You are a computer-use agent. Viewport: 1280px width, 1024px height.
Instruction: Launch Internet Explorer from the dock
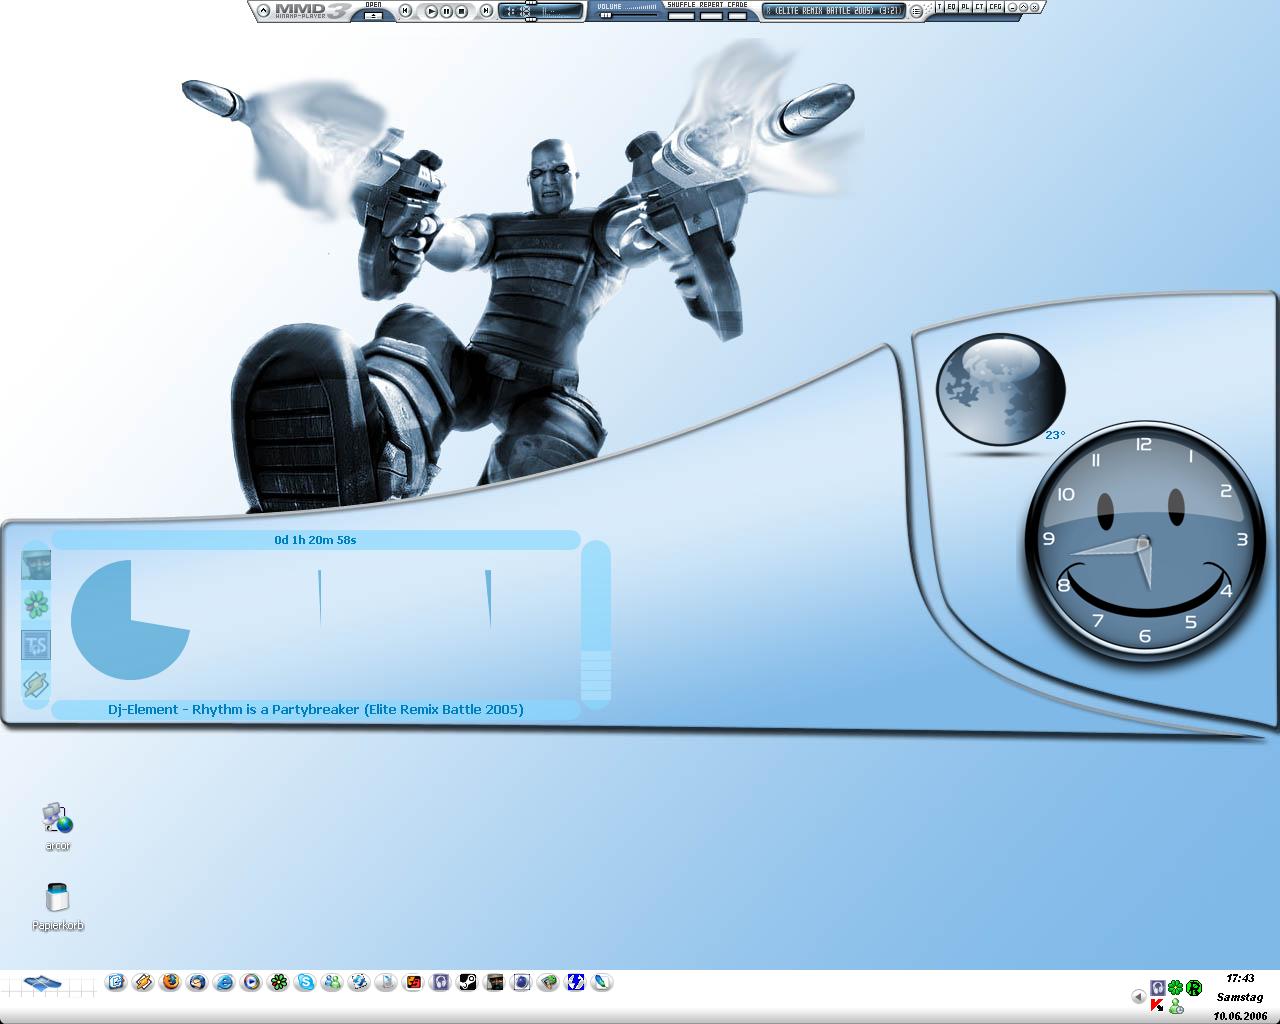click(224, 982)
